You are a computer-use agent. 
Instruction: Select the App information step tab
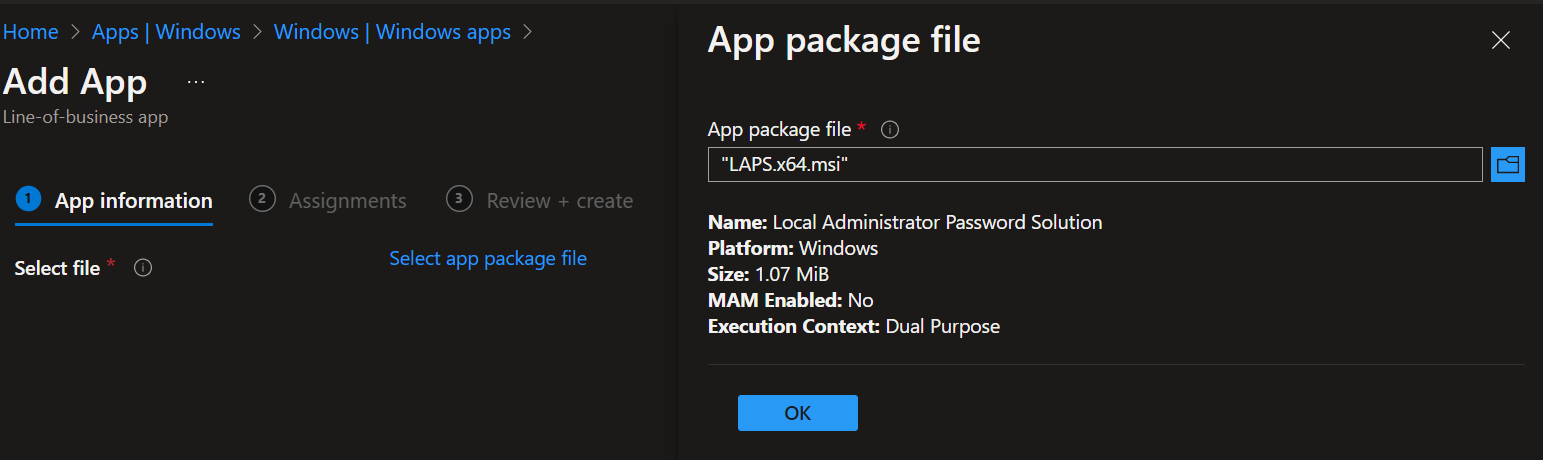click(115, 201)
